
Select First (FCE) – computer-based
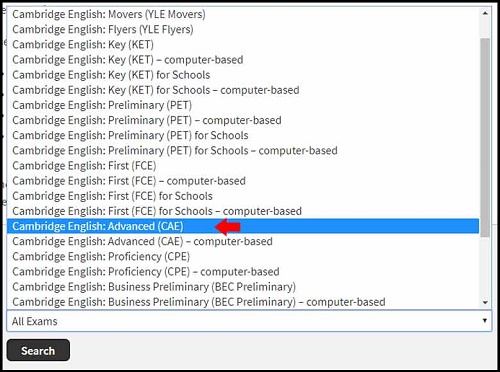pyautogui.click(x=243, y=181)
